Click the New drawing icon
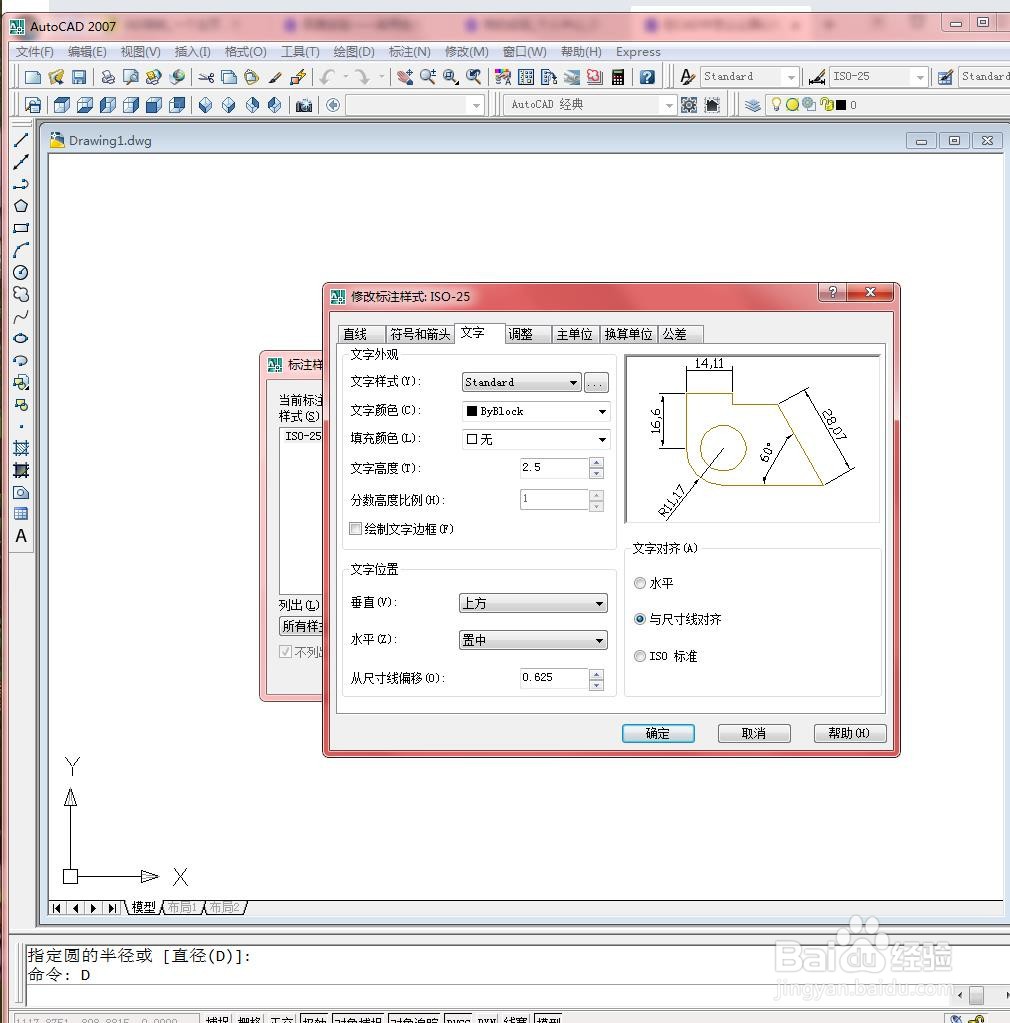 click(33, 77)
